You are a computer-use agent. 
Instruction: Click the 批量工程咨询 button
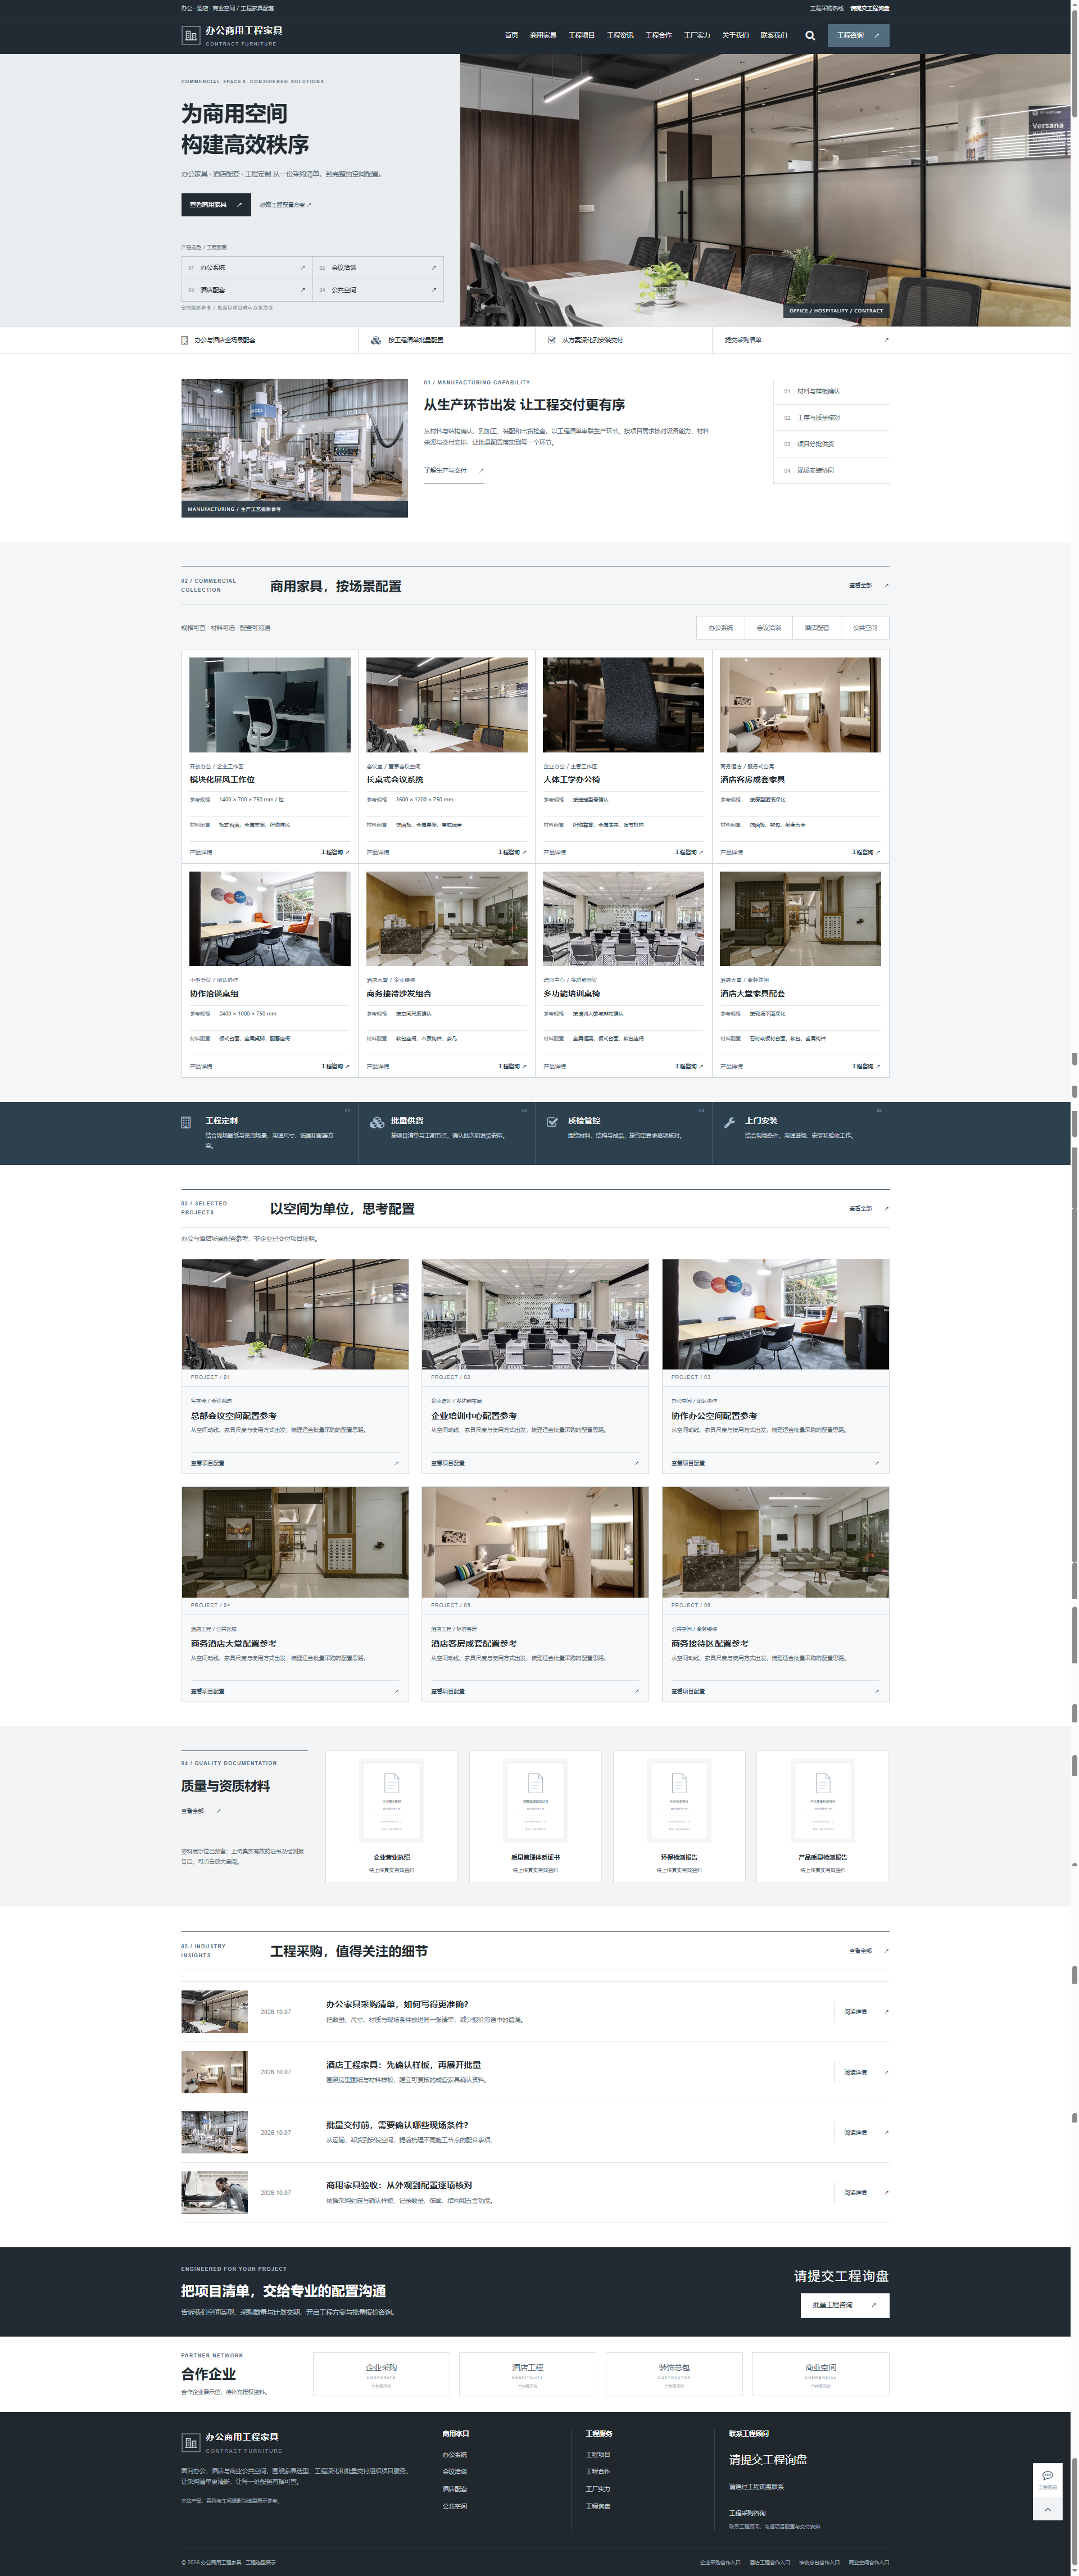(845, 2305)
